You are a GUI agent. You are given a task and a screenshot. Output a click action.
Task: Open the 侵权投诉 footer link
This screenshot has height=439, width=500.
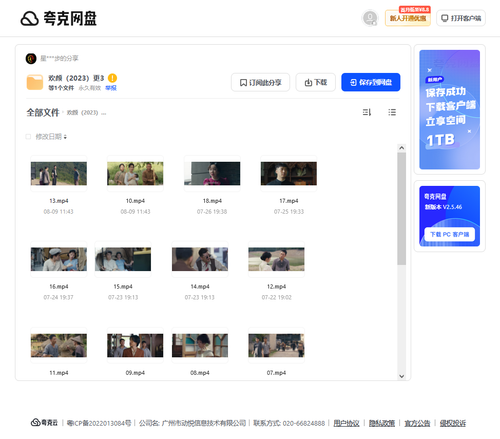[x=453, y=423]
